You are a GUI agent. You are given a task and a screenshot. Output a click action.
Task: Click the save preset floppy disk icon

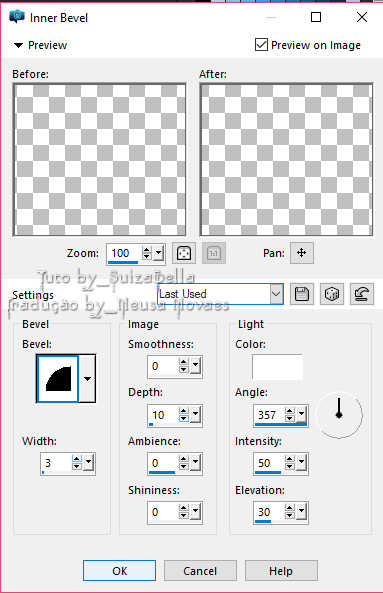coord(302,294)
